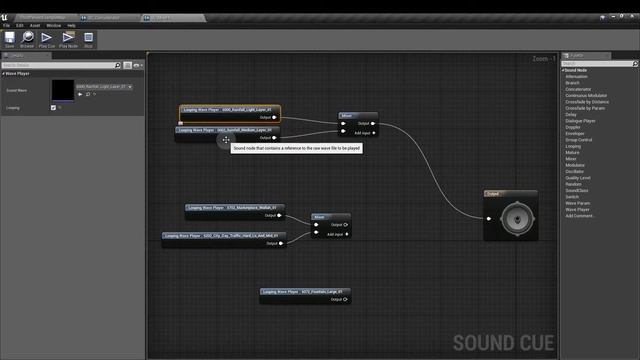Select Attenuation in the Palette
Viewport: 640px width, 360px height.
576,77
